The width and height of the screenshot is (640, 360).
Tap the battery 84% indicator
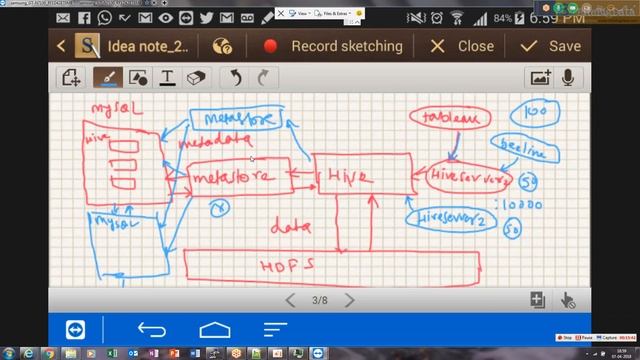[509, 18]
